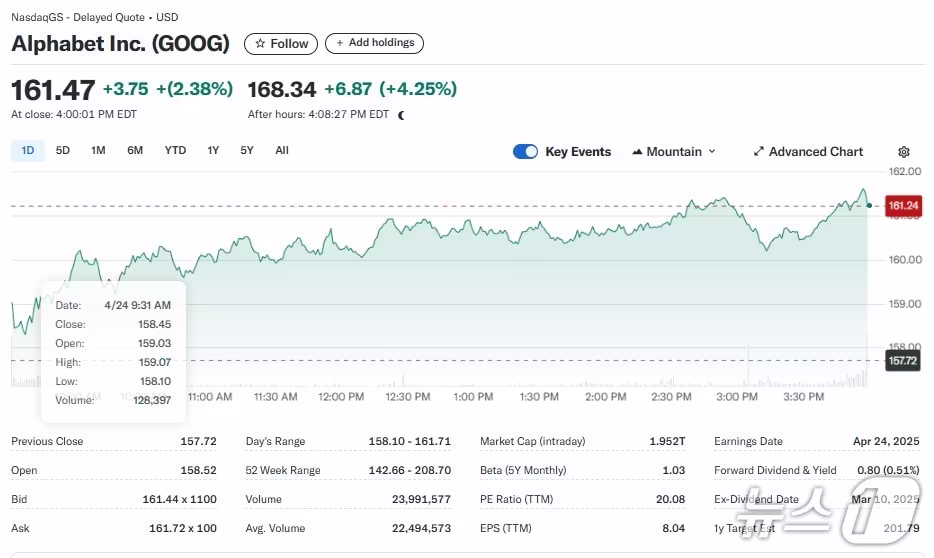Image resolution: width=934 pixels, height=558 pixels.
Task: Click the plus icon in Add holdings
Action: [x=340, y=43]
